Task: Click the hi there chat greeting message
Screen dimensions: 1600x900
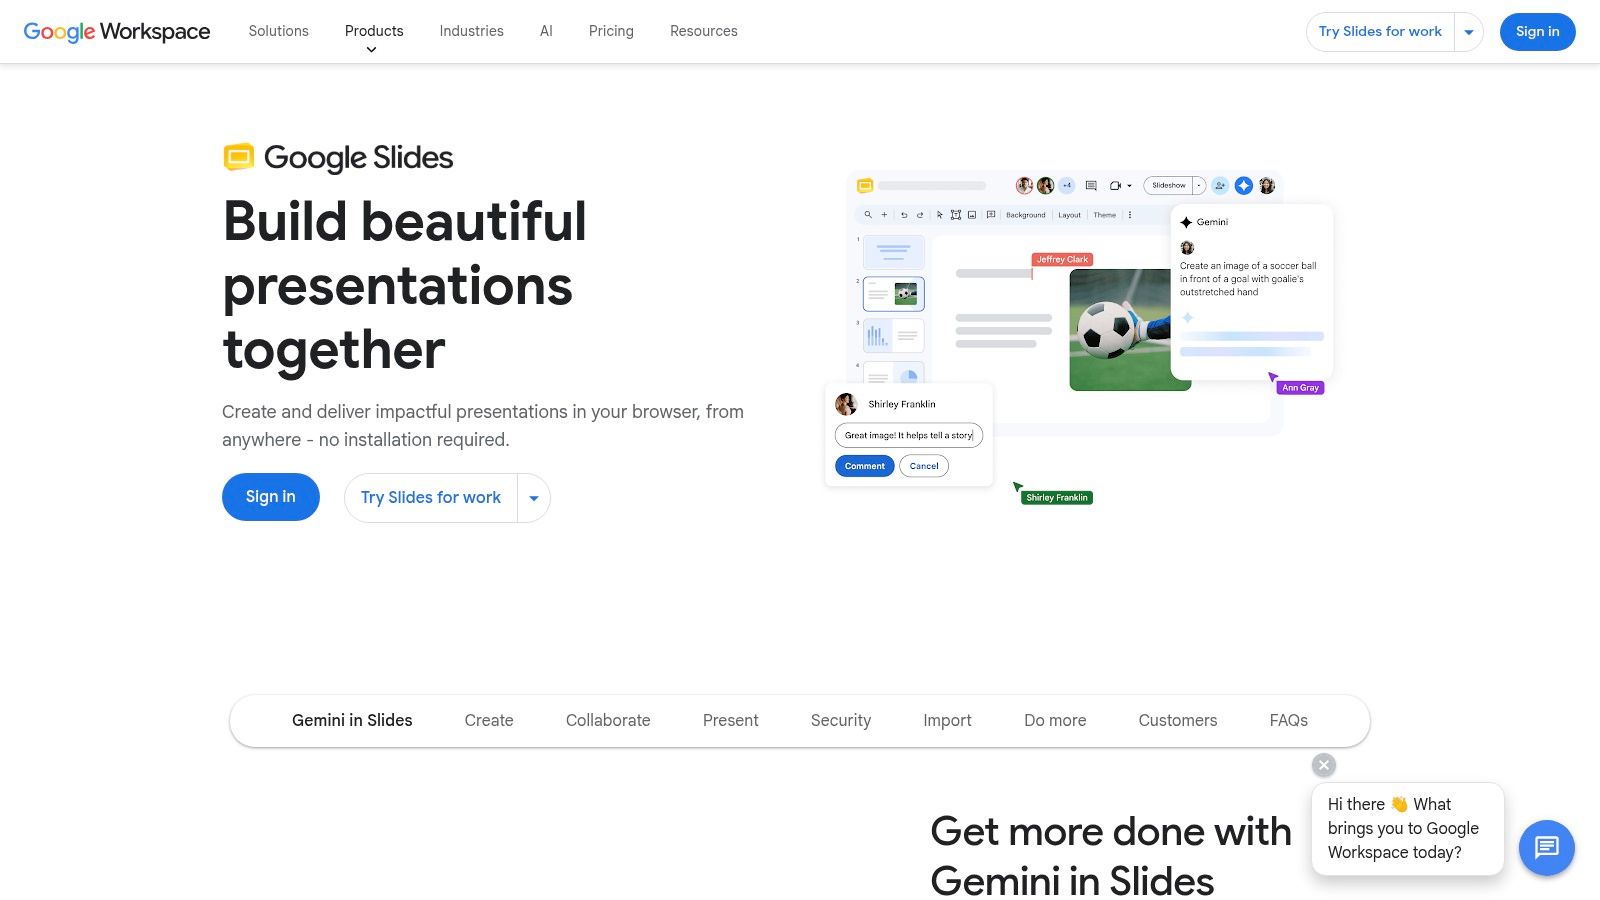Action: click(1408, 828)
